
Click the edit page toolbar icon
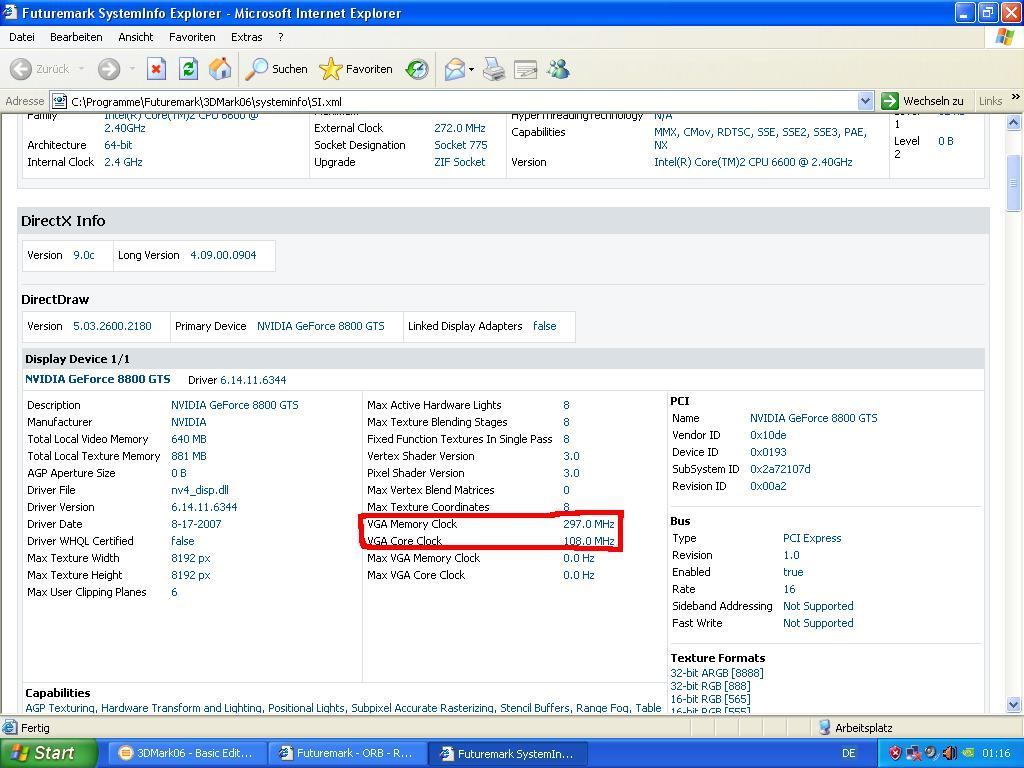525,69
